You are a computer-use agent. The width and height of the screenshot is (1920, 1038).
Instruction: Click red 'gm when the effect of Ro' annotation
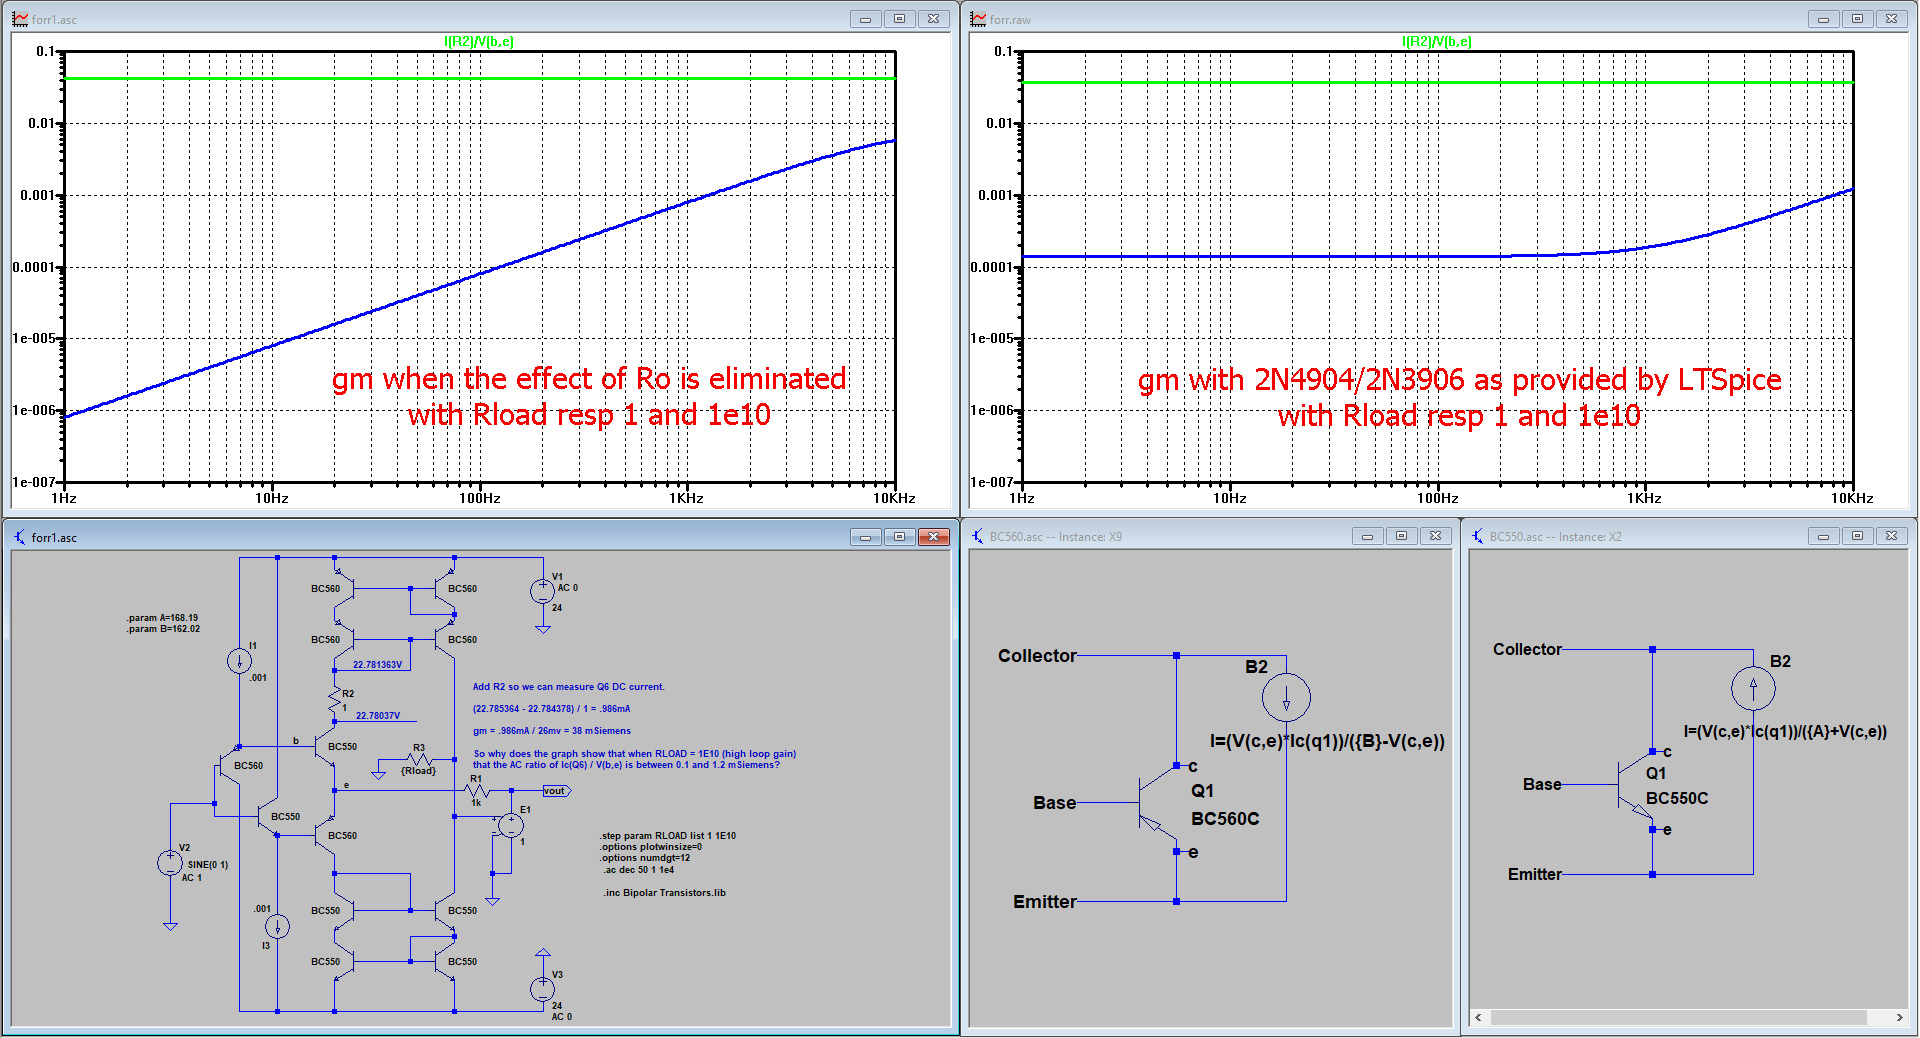point(589,379)
